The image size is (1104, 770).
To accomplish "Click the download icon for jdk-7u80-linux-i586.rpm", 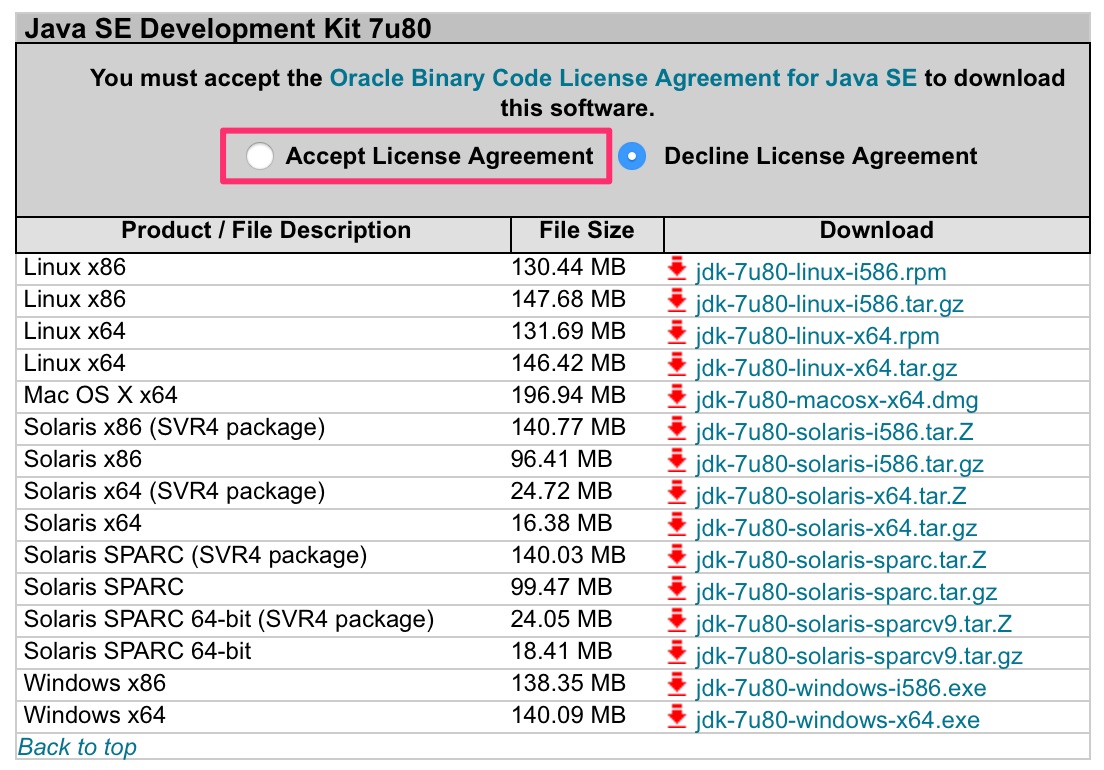I will pyautogui.click(x=676, y=269).
